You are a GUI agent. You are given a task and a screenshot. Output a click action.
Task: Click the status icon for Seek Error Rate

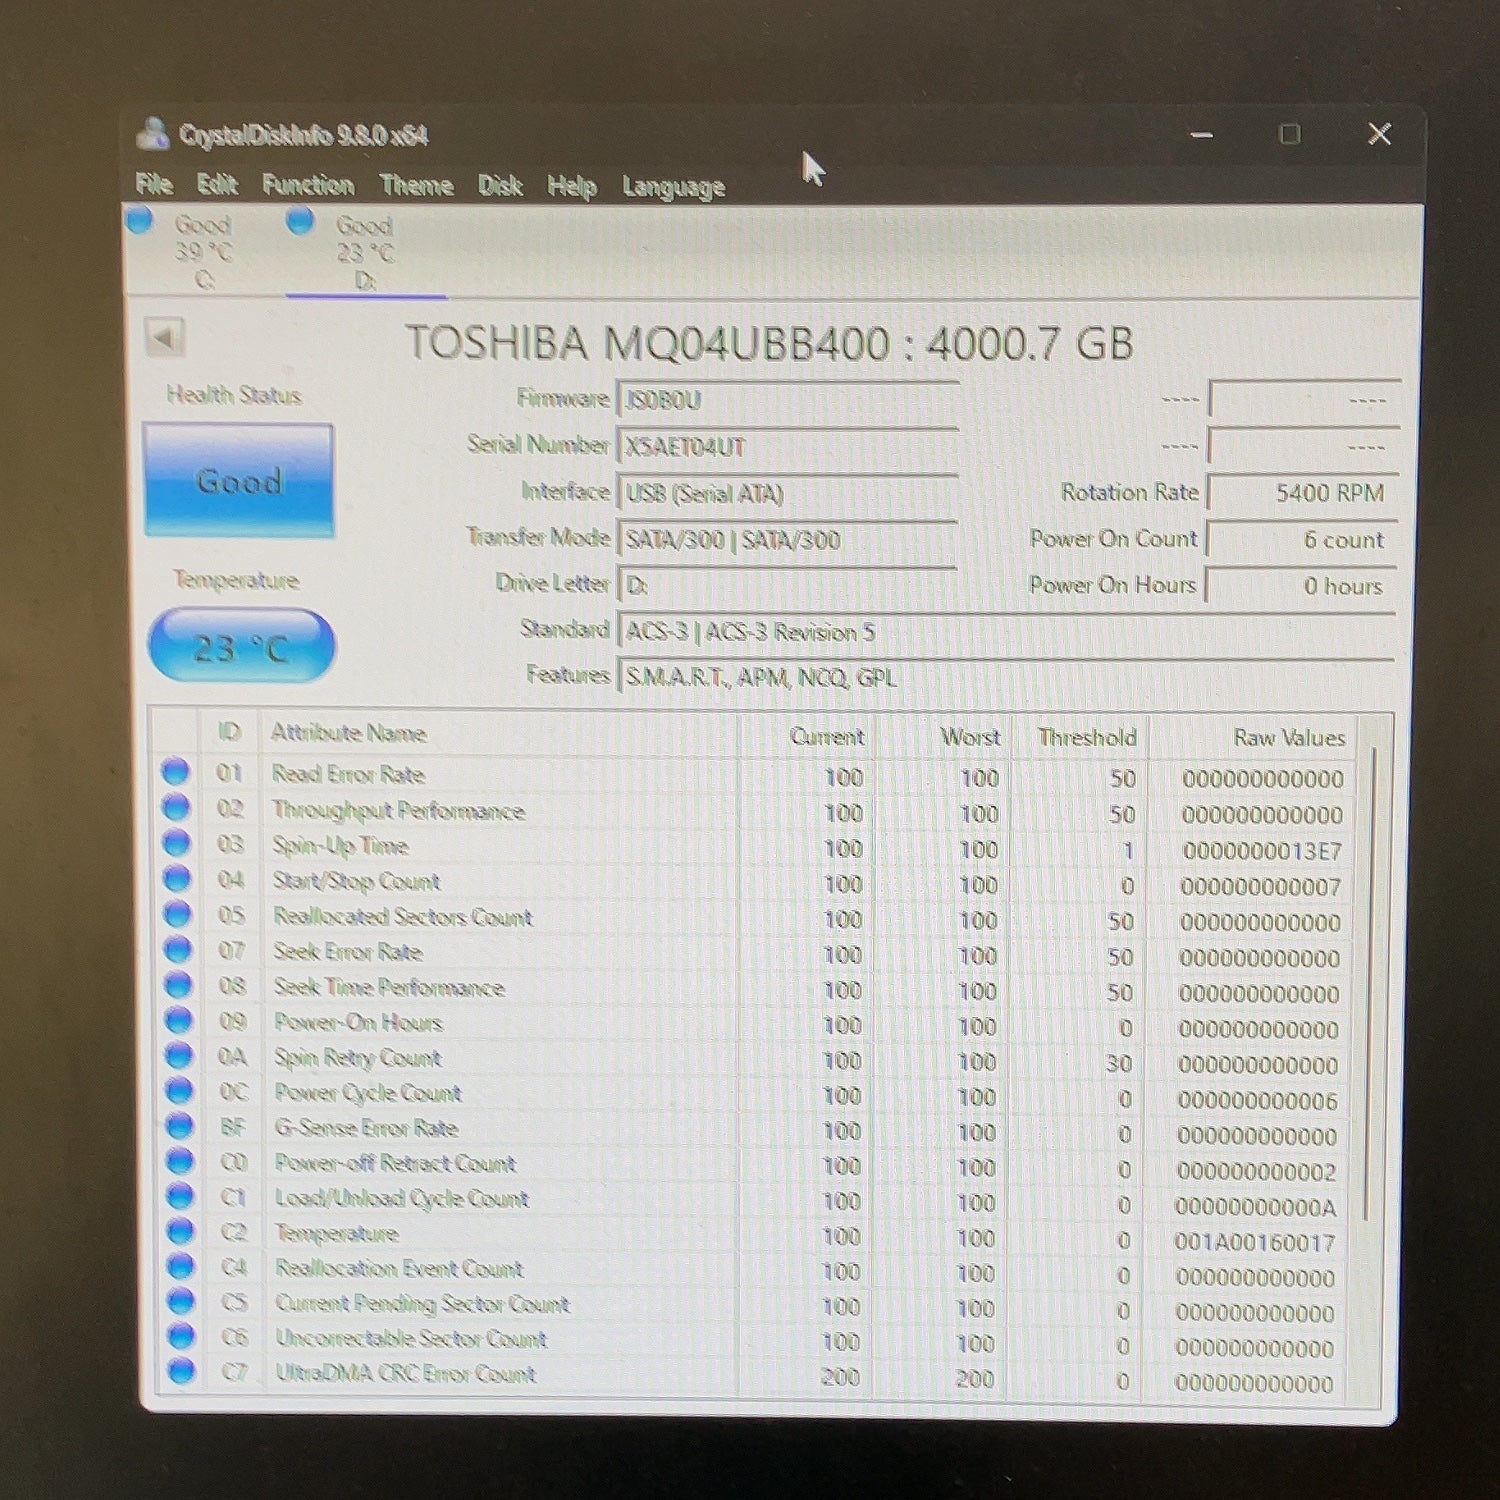coord(178,949)
